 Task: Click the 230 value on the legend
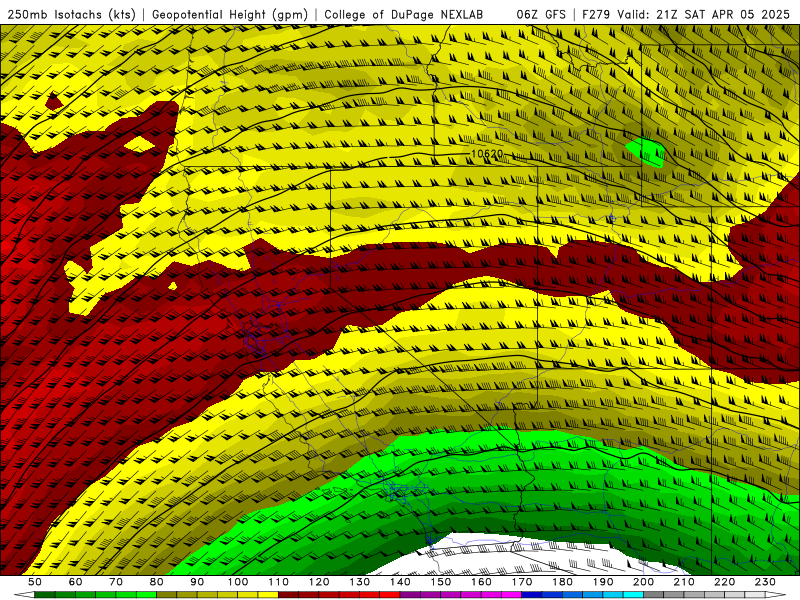point(765,582)
